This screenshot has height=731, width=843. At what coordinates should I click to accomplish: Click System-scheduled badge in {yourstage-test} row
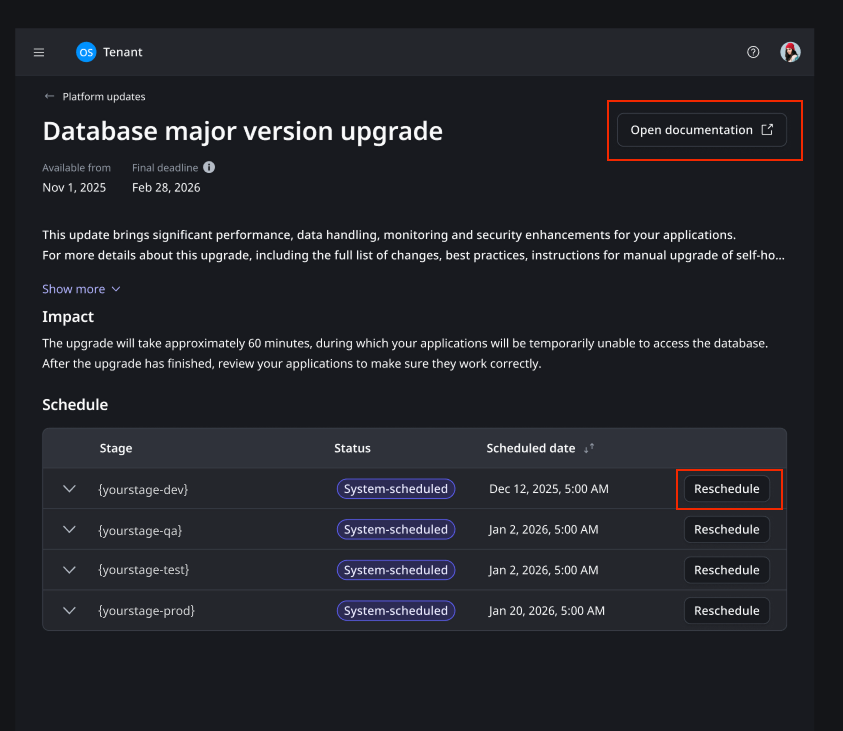(x=396, y=570)
